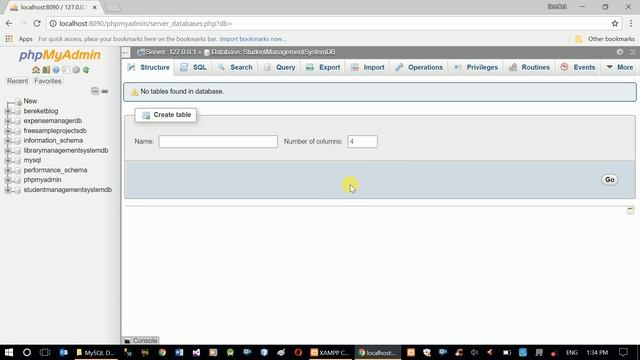
Task: Focus the table Name input field
Action: (x=218, y=142)
